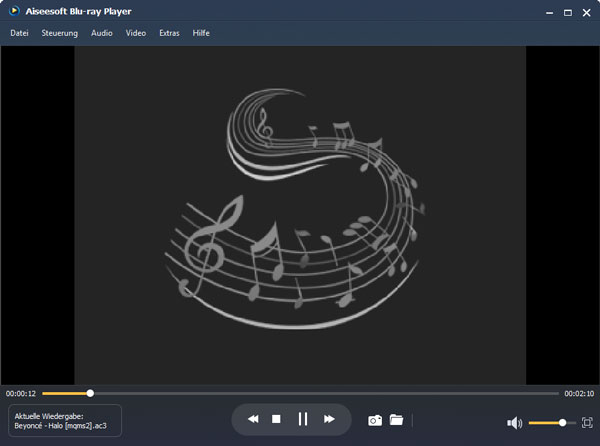
Task: Pause the current playback
Action: 303,419
